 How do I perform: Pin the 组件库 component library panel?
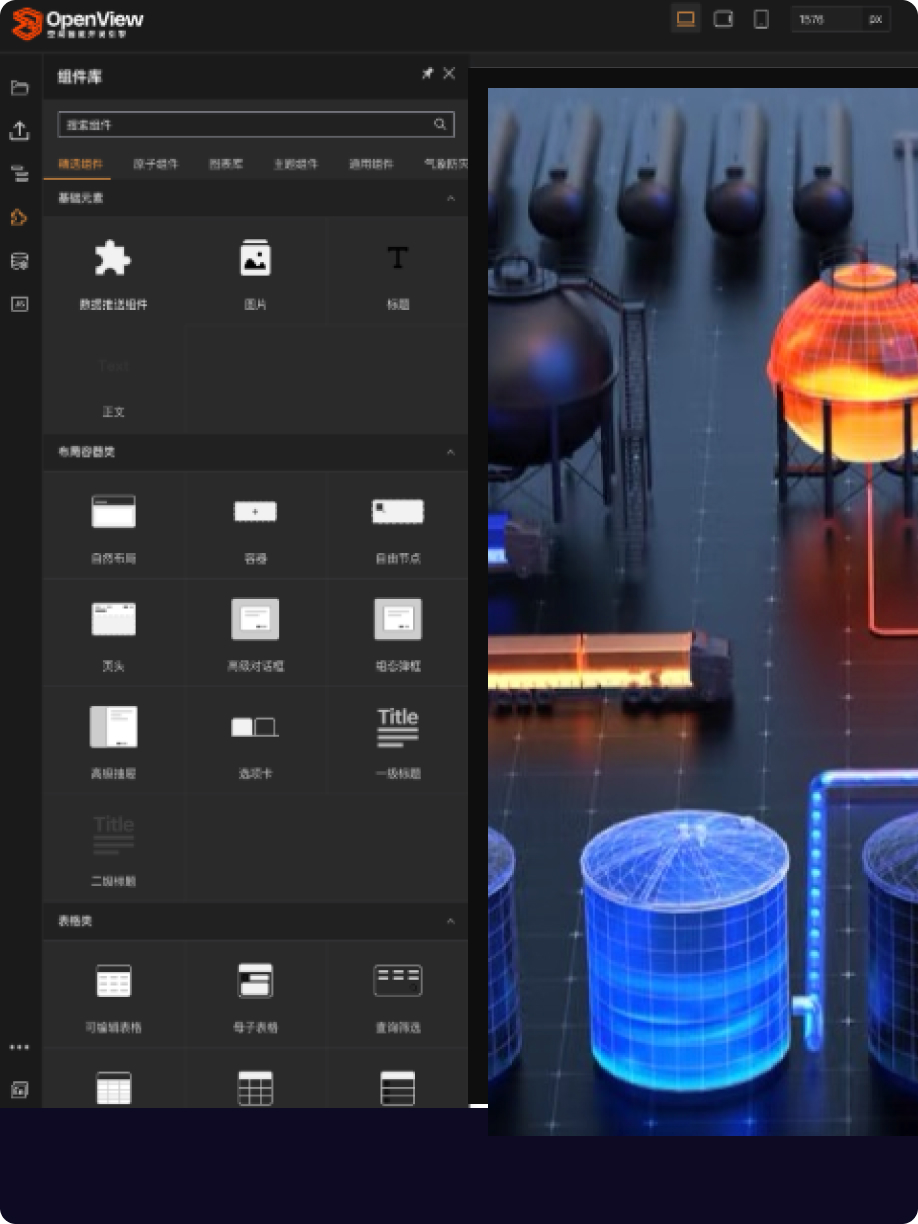point(427,74)
